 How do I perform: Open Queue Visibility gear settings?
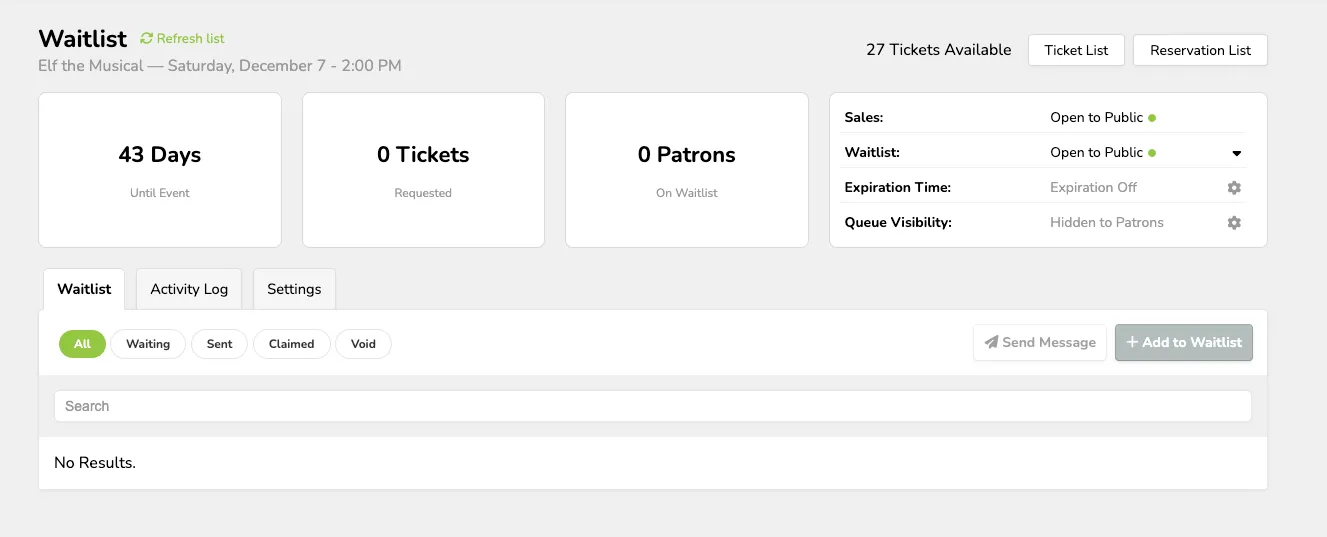click(1234, 223)
